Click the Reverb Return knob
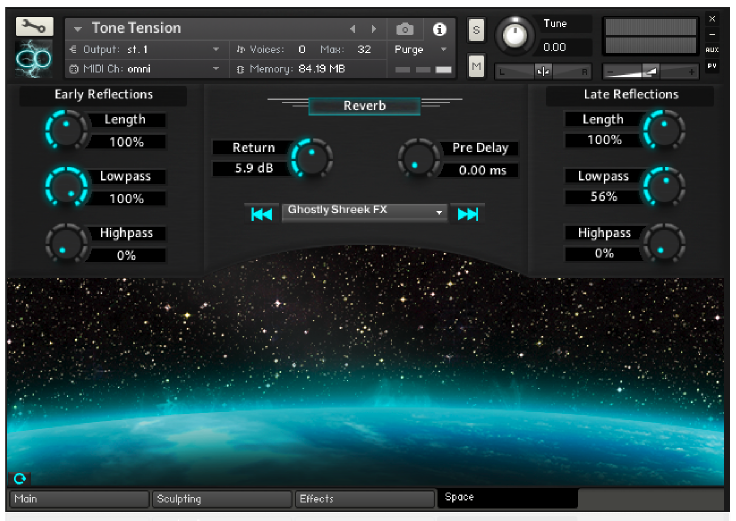This screenshot has width=736, height=521. coord(310,158)
